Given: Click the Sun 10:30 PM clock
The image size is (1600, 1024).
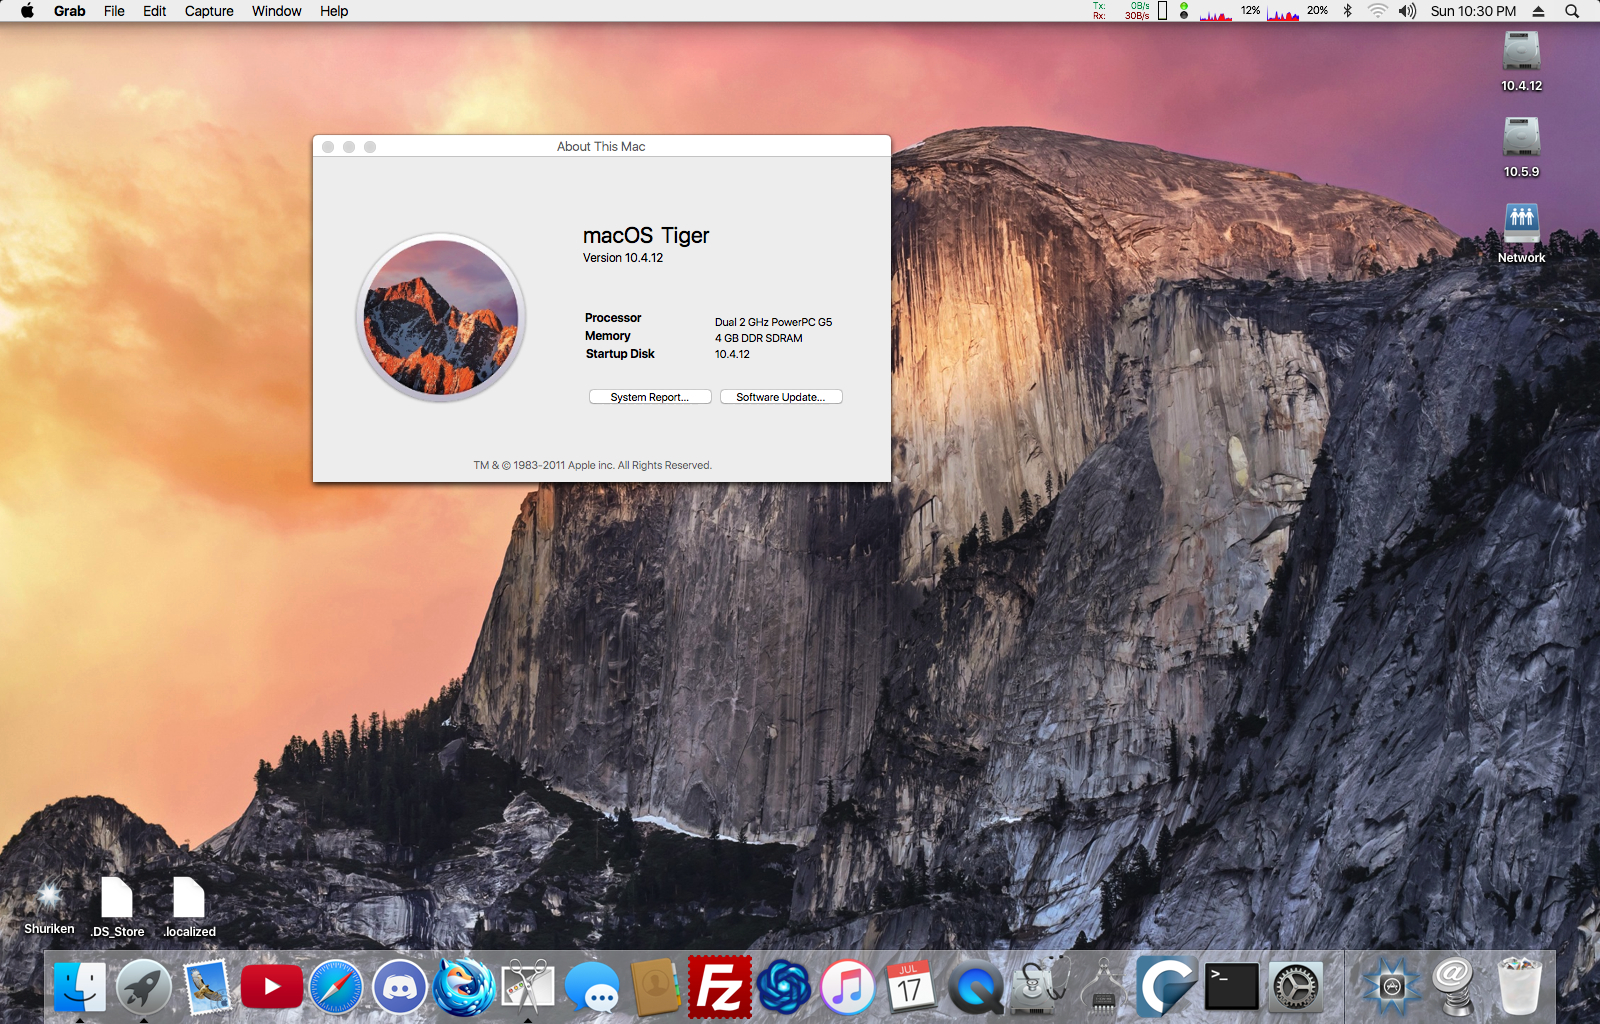Looking at the screenshot, I should point(1473,11).
